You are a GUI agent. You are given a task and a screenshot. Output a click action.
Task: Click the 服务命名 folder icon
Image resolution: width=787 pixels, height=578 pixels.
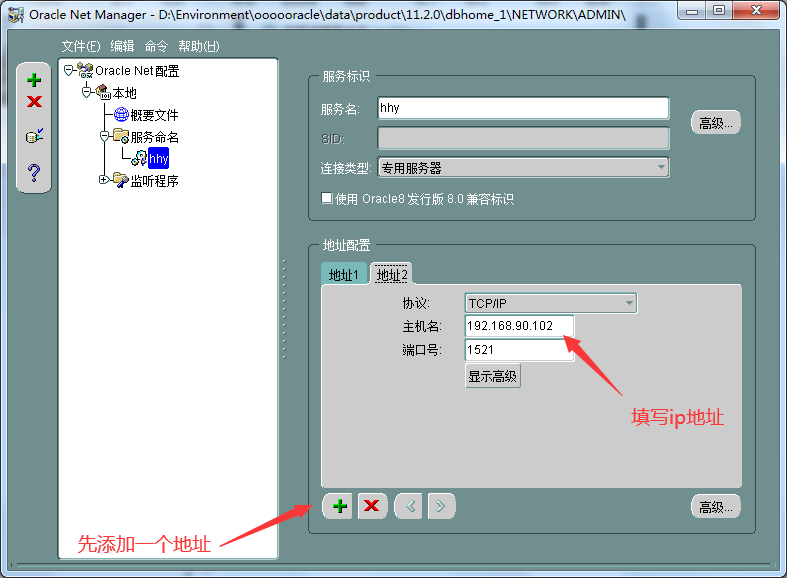coord(121,136)
